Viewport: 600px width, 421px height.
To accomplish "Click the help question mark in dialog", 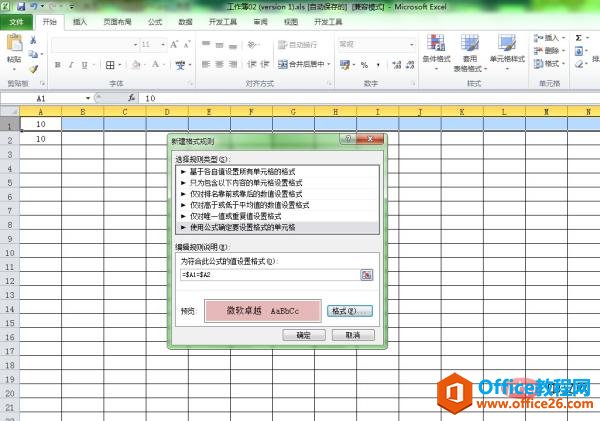I will pos(348,139).
